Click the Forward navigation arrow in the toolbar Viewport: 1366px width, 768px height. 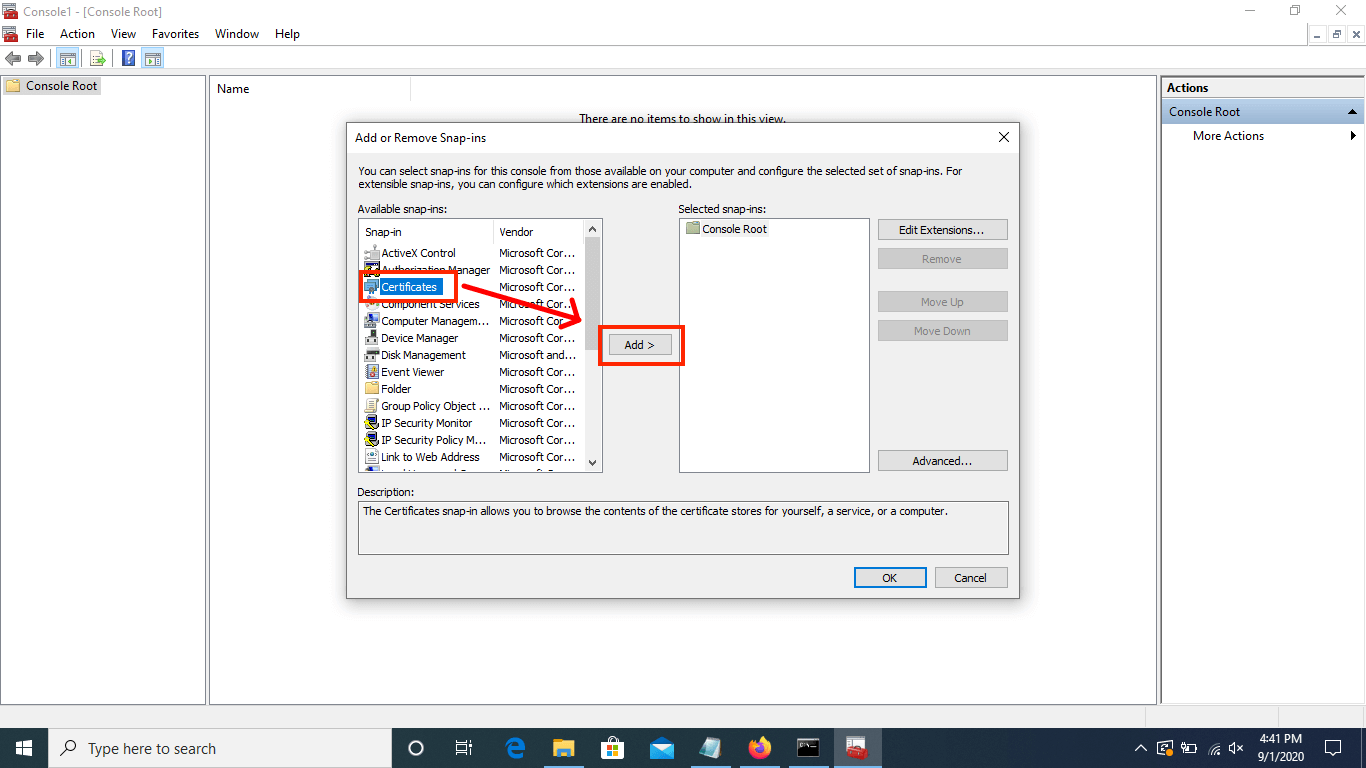37,57
